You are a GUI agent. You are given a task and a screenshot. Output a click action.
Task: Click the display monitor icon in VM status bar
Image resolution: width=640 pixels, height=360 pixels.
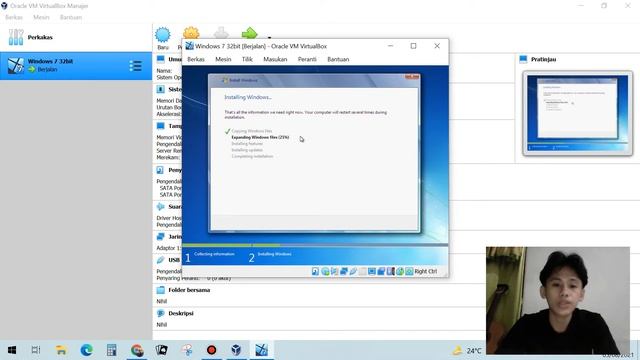(x=372, y=271)
